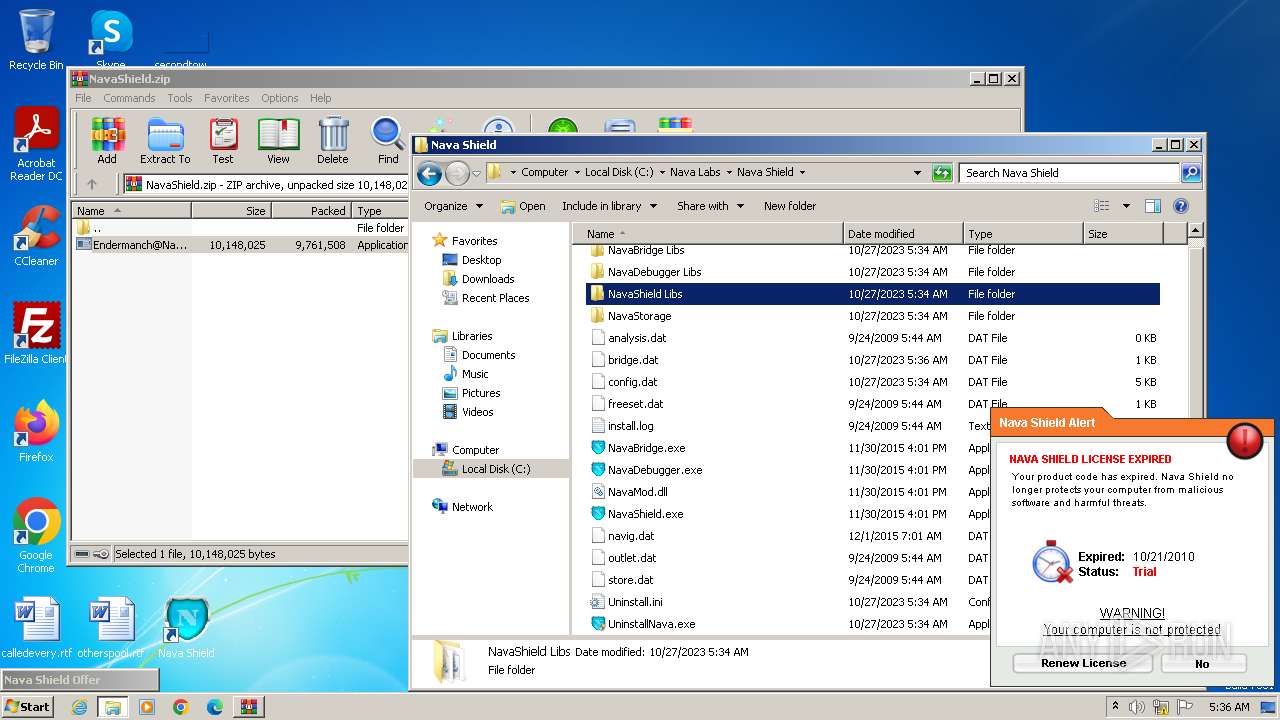Open the Tools menu in WinRAR
Image resolution: width=1280 pixels, height=720 pixels.
click(x=180, y=98)
